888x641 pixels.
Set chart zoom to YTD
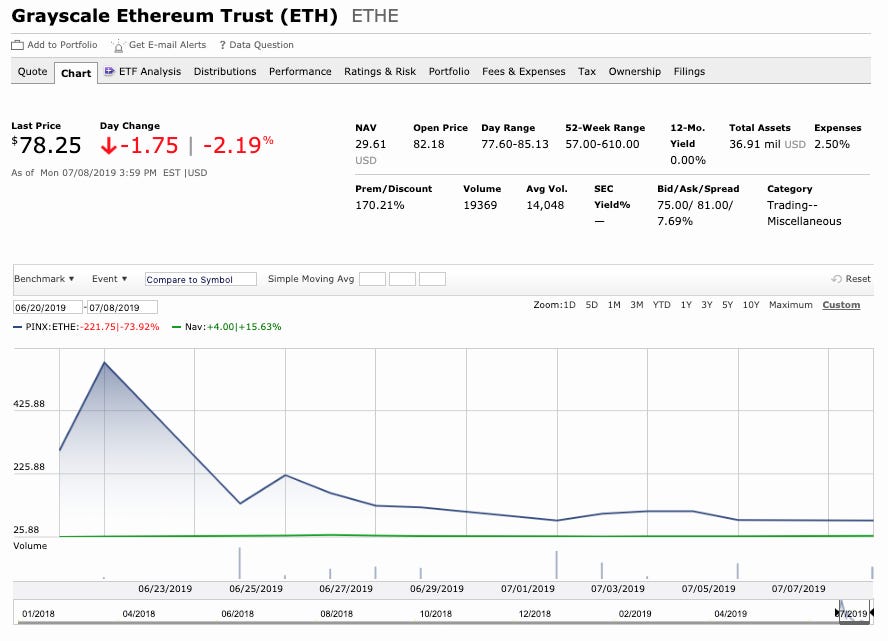(x=661, y=305)
